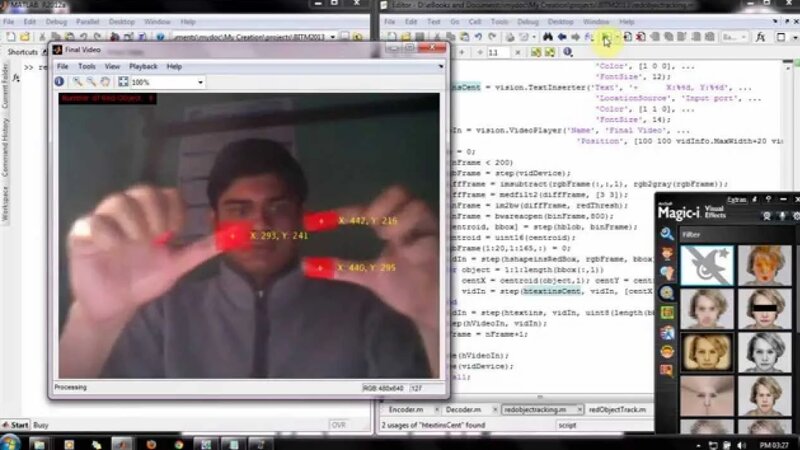This screenshot has width=800, height=450.
Task: Save the file with Editor save icon
Action: 419,37
